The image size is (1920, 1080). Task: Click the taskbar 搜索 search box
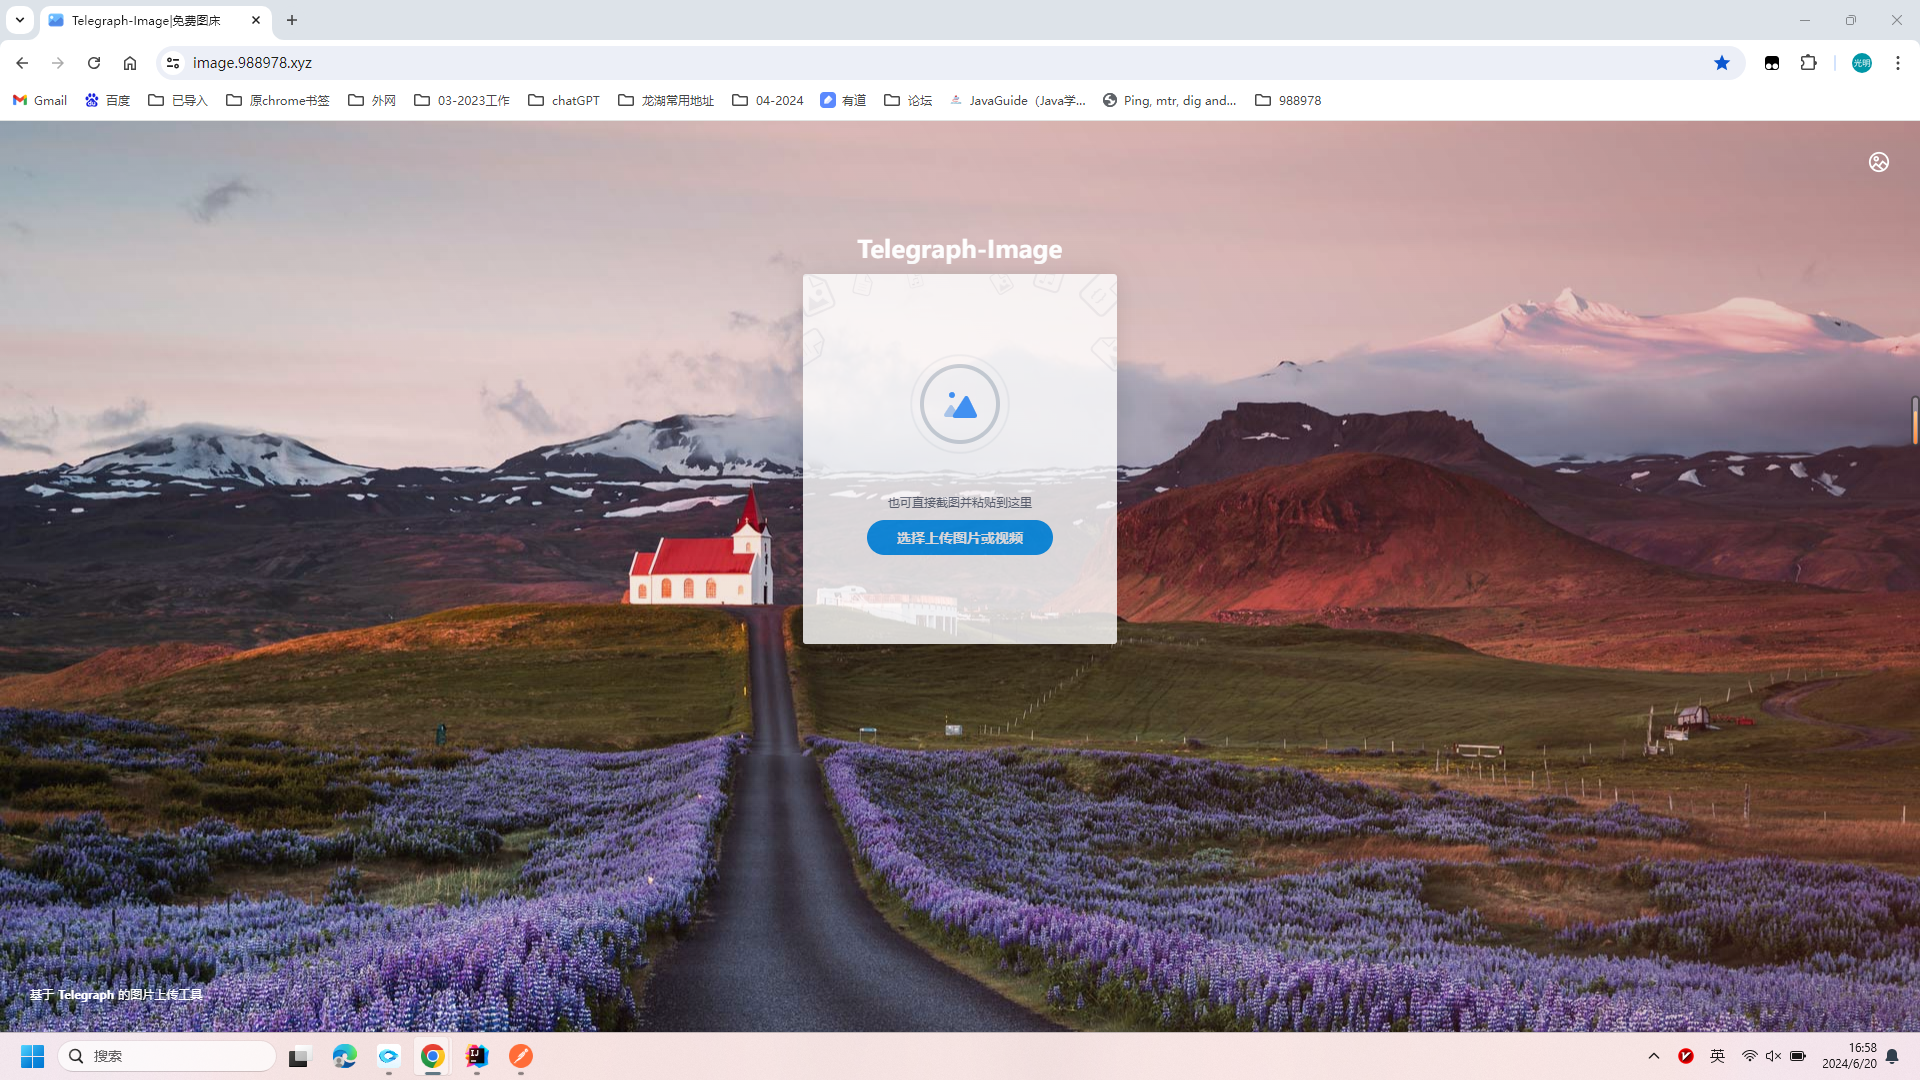coord(167,1056)
